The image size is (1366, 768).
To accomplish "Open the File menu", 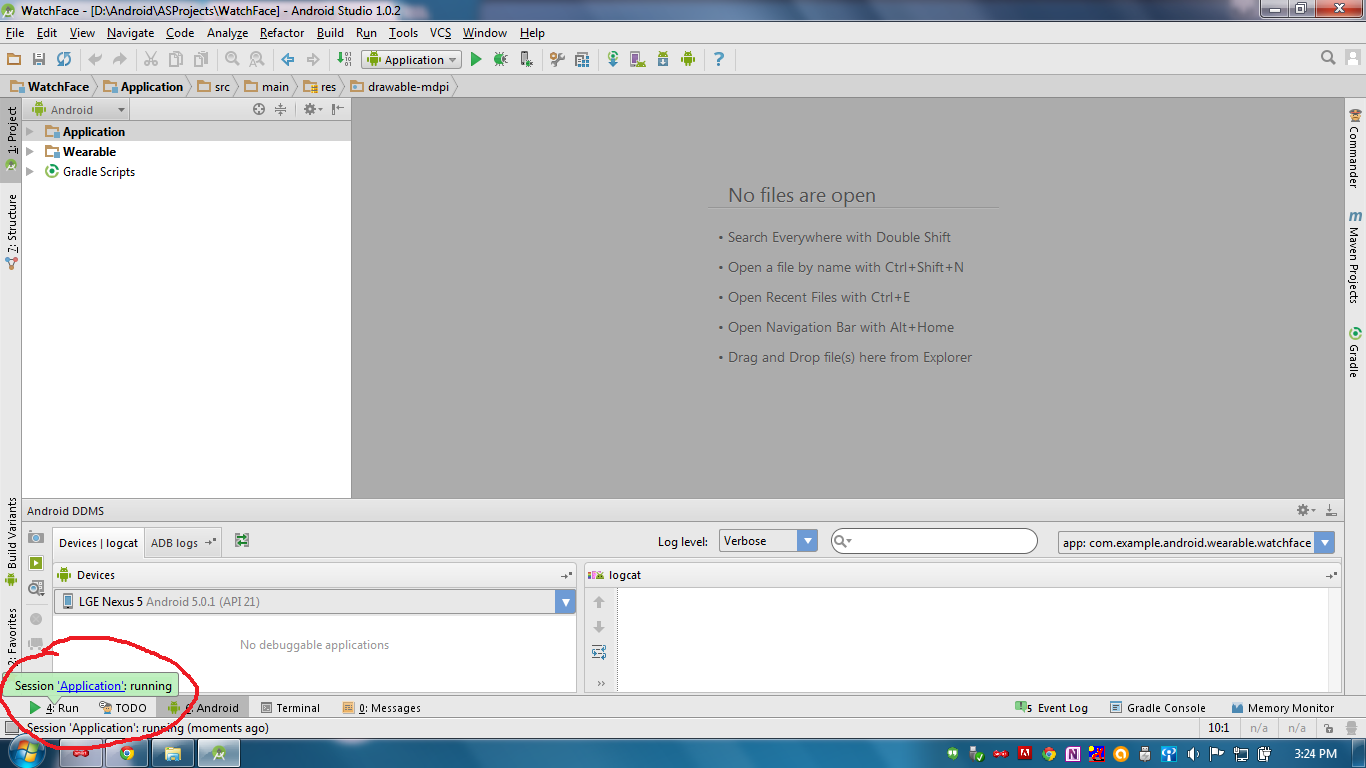I will click(x=14, y=33).
